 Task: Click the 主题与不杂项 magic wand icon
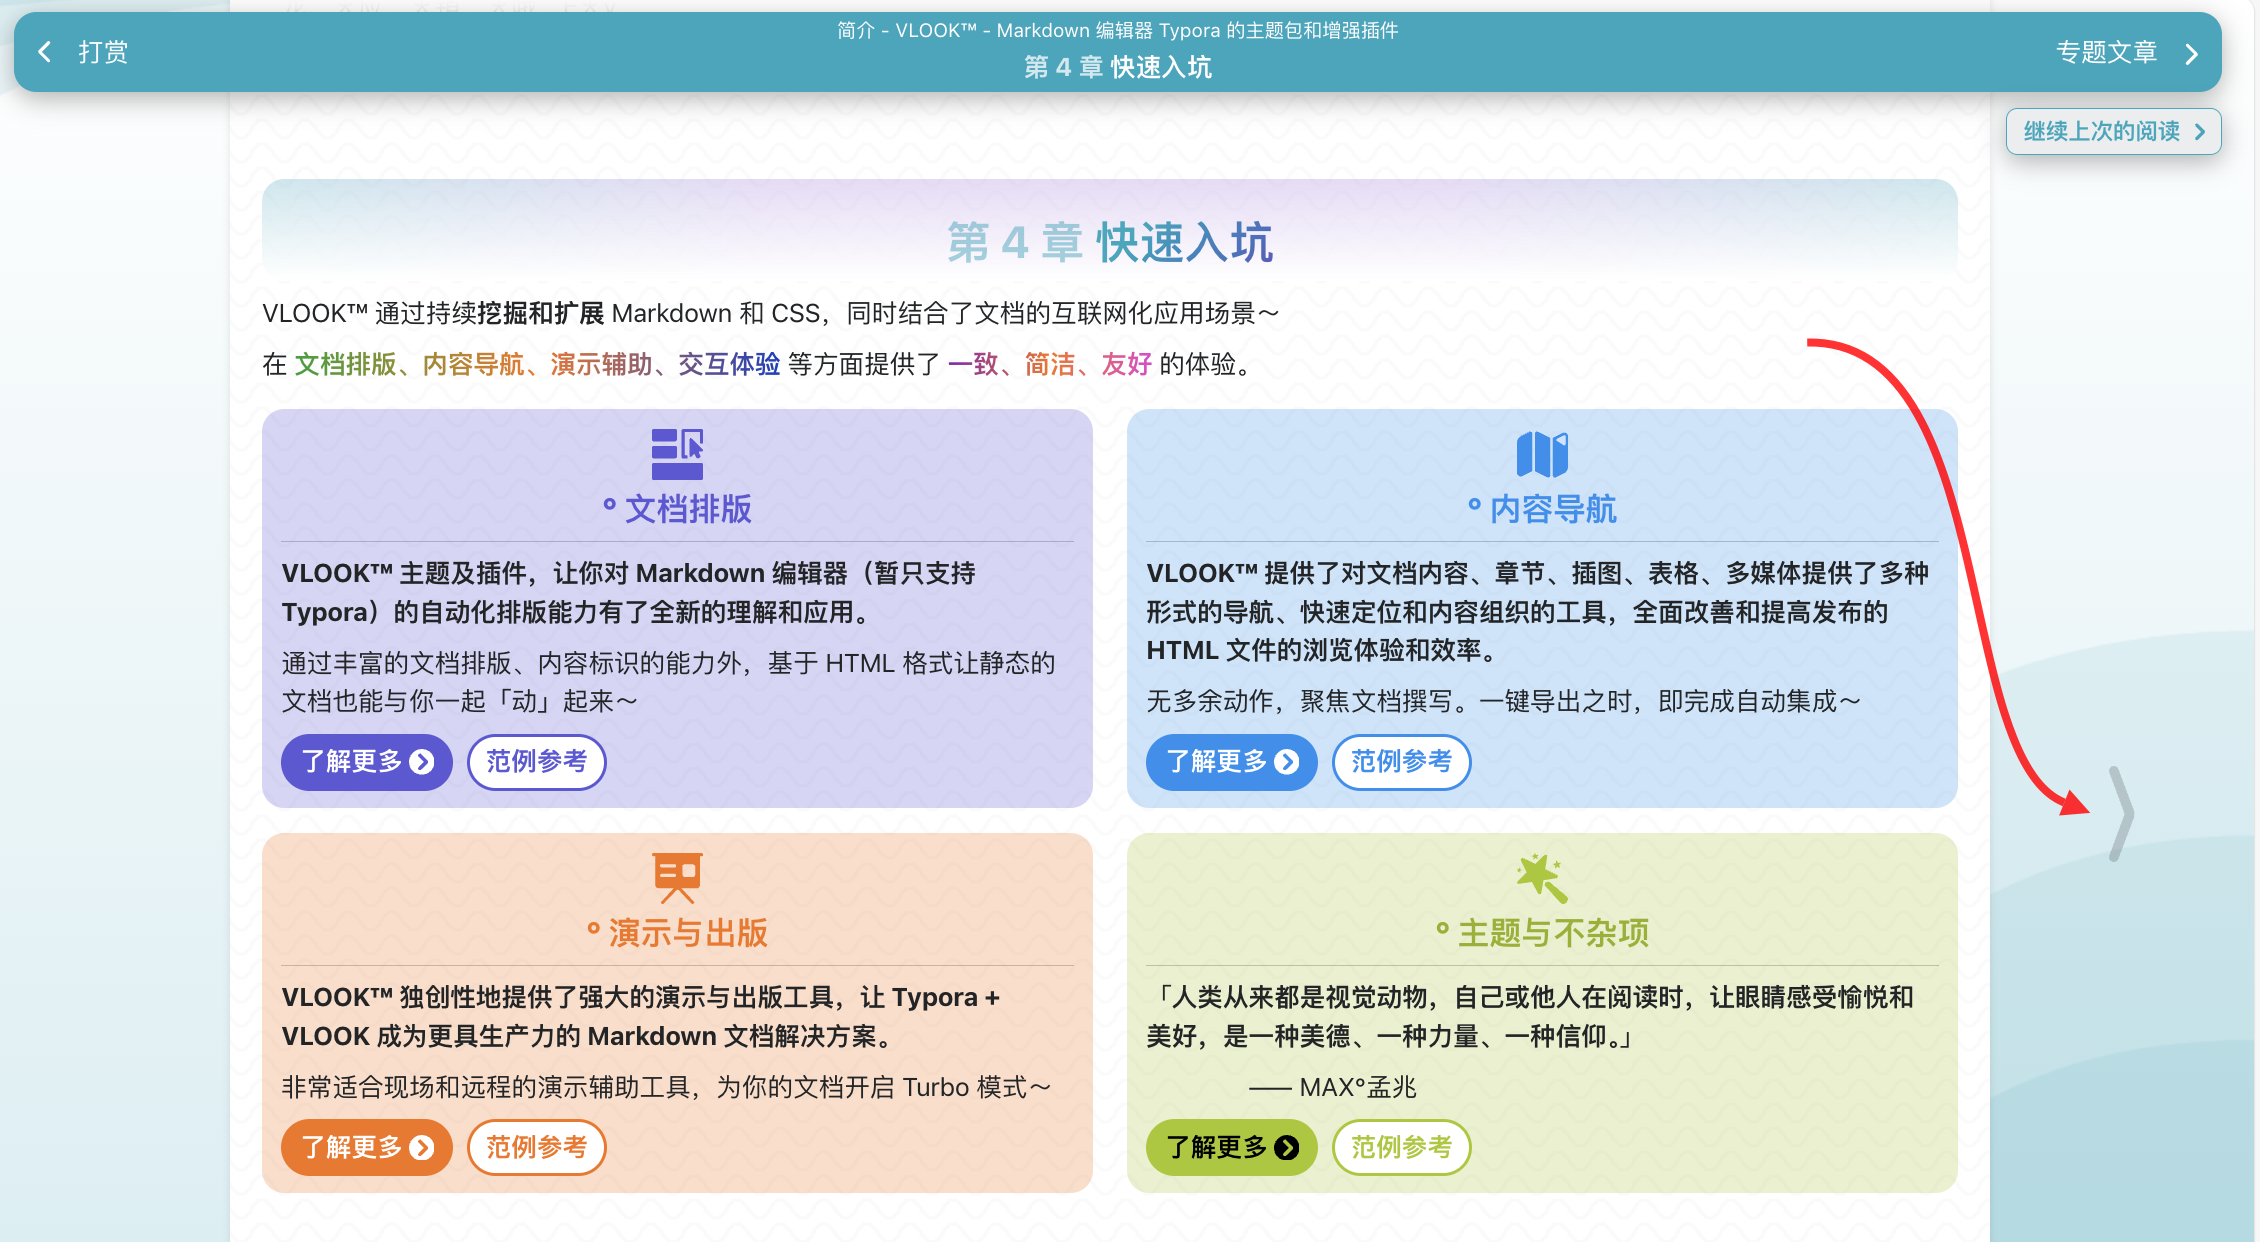click(1542, 878)
